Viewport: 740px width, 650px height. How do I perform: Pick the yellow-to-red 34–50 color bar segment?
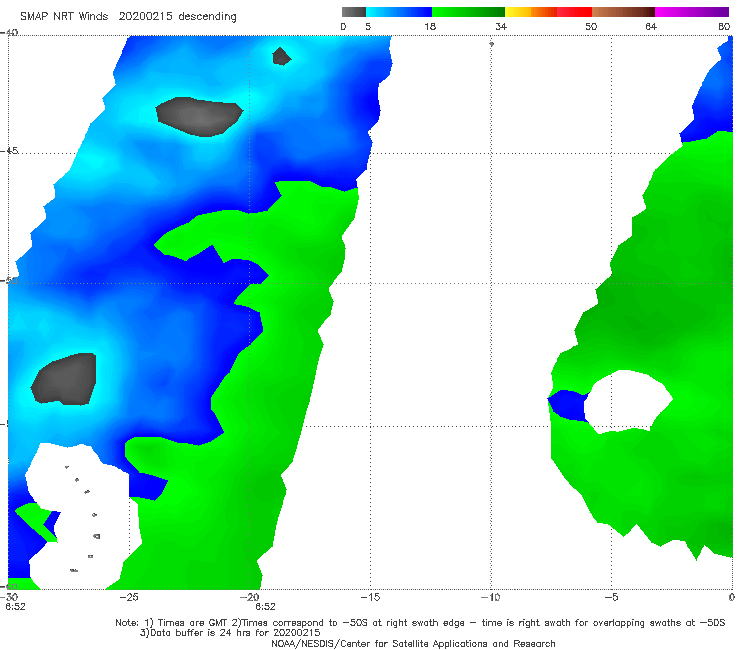[x=548, y=12]
